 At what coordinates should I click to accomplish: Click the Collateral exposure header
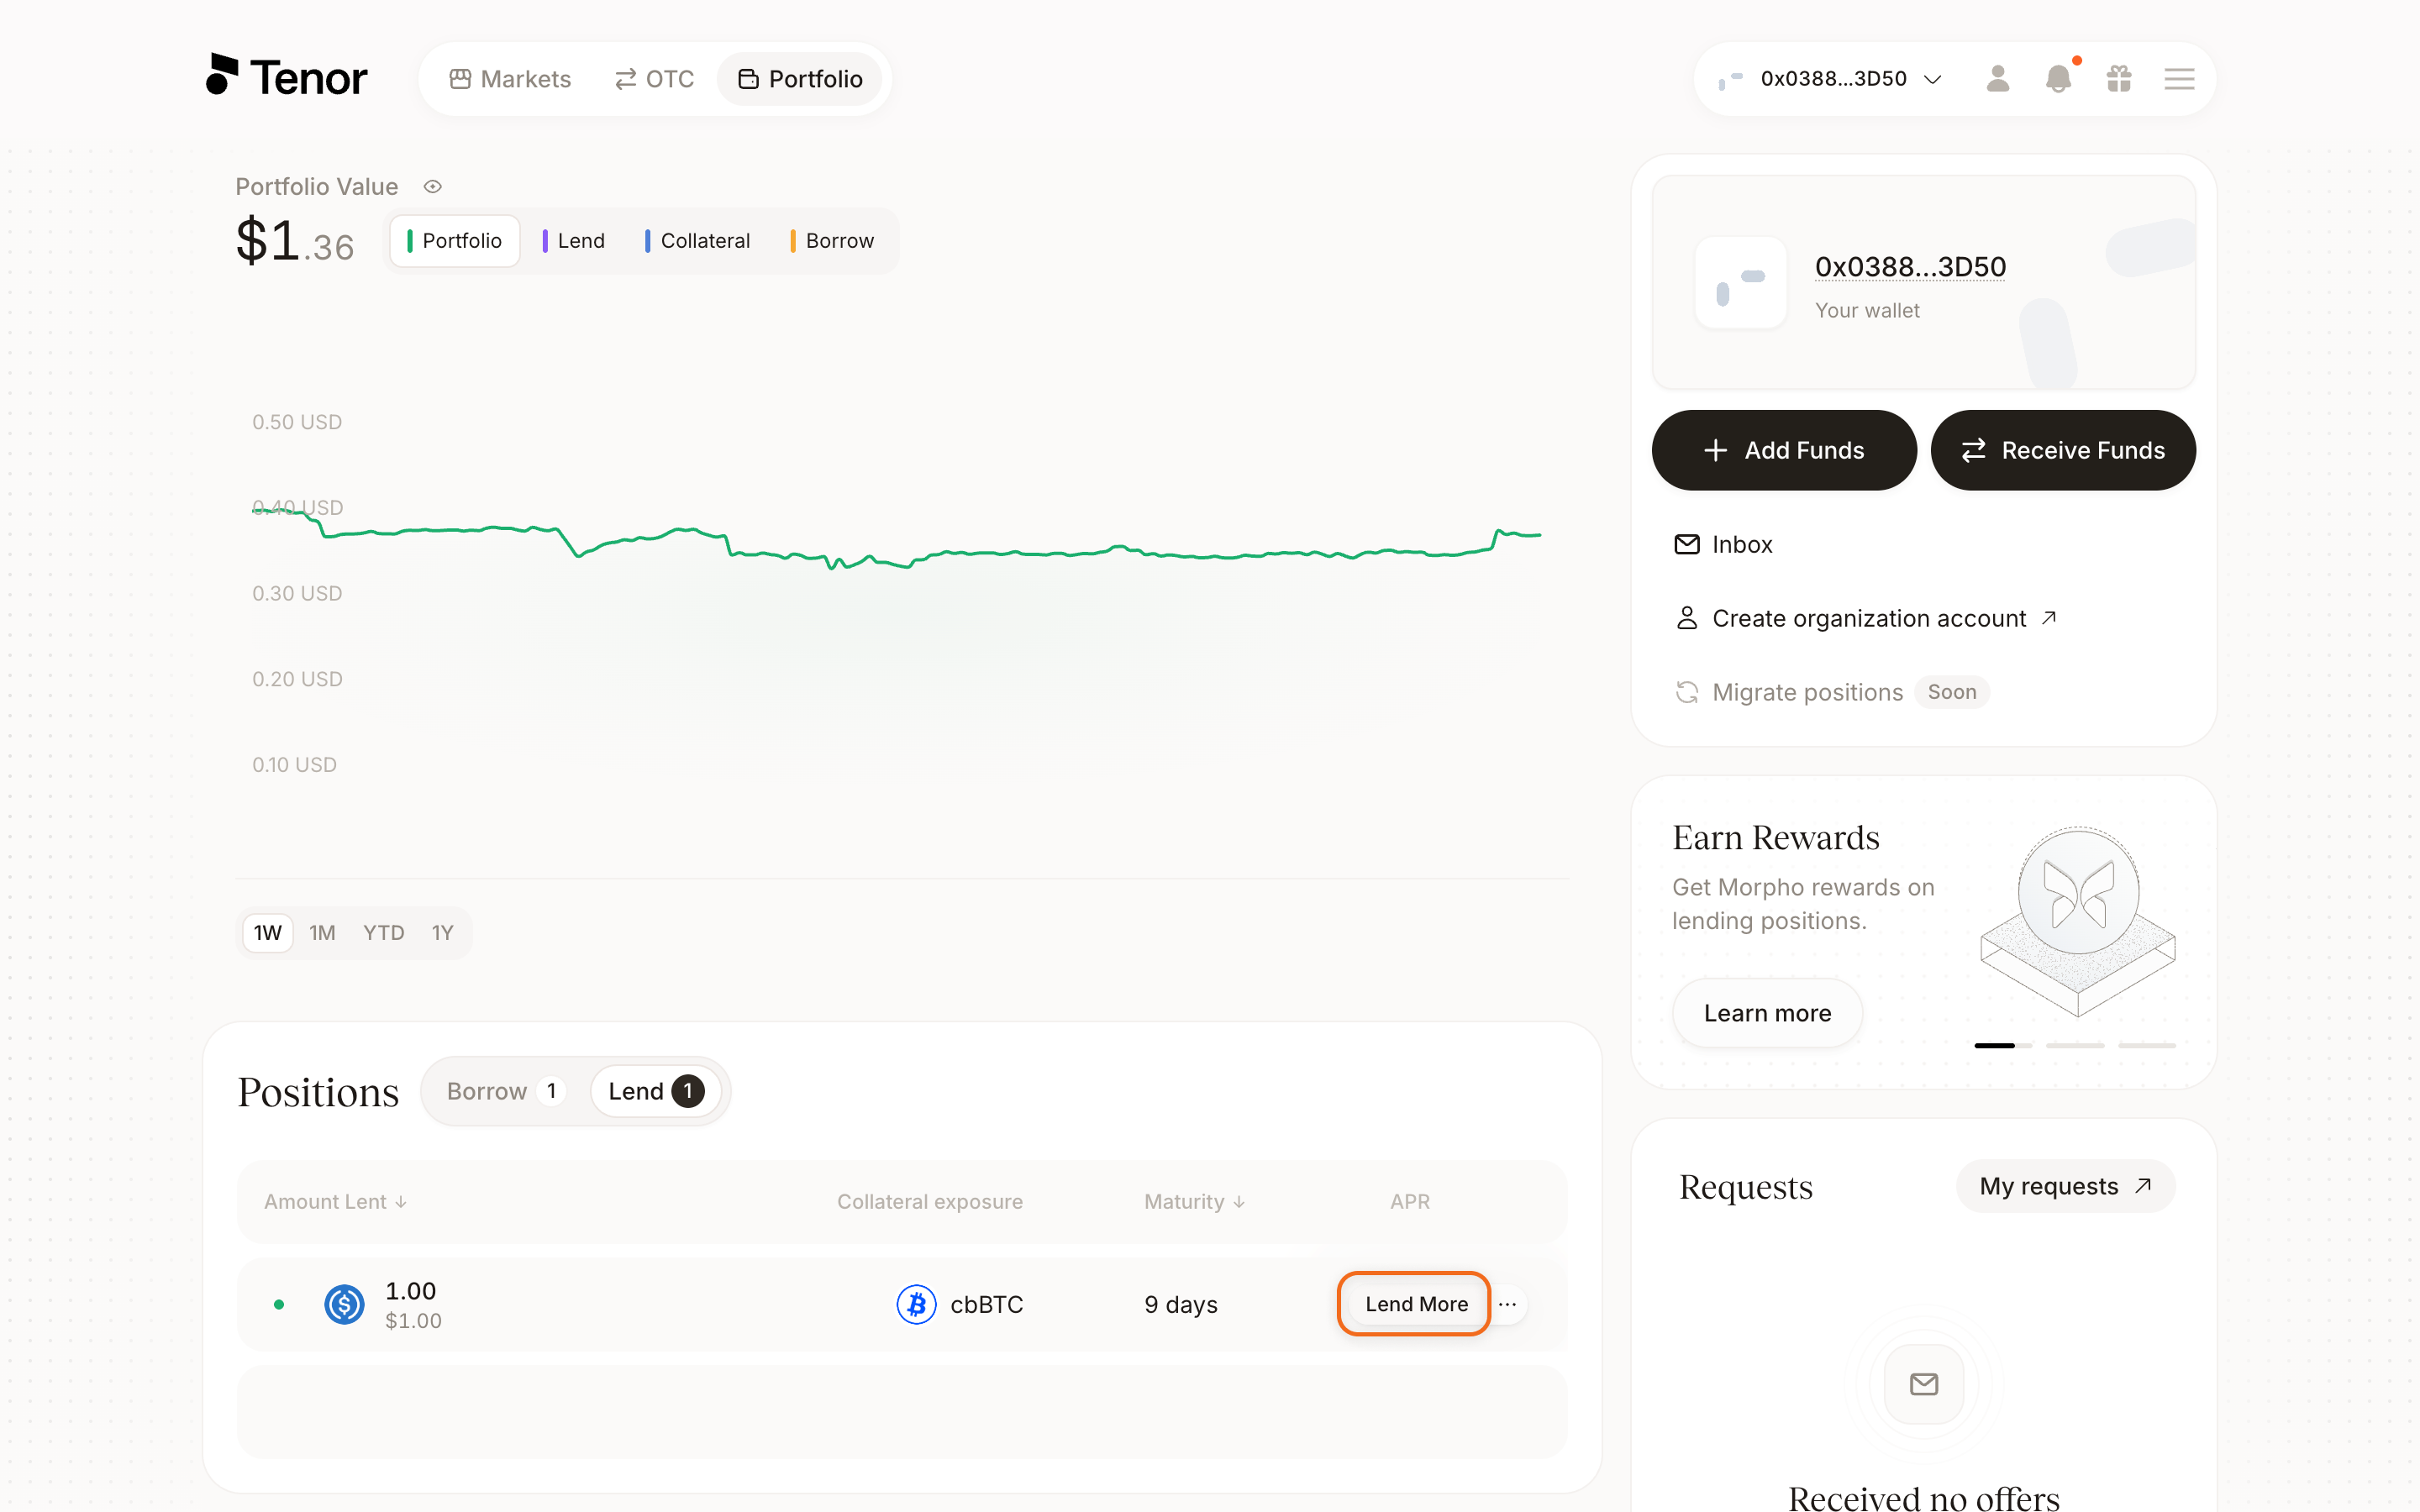coord(930,1202)
